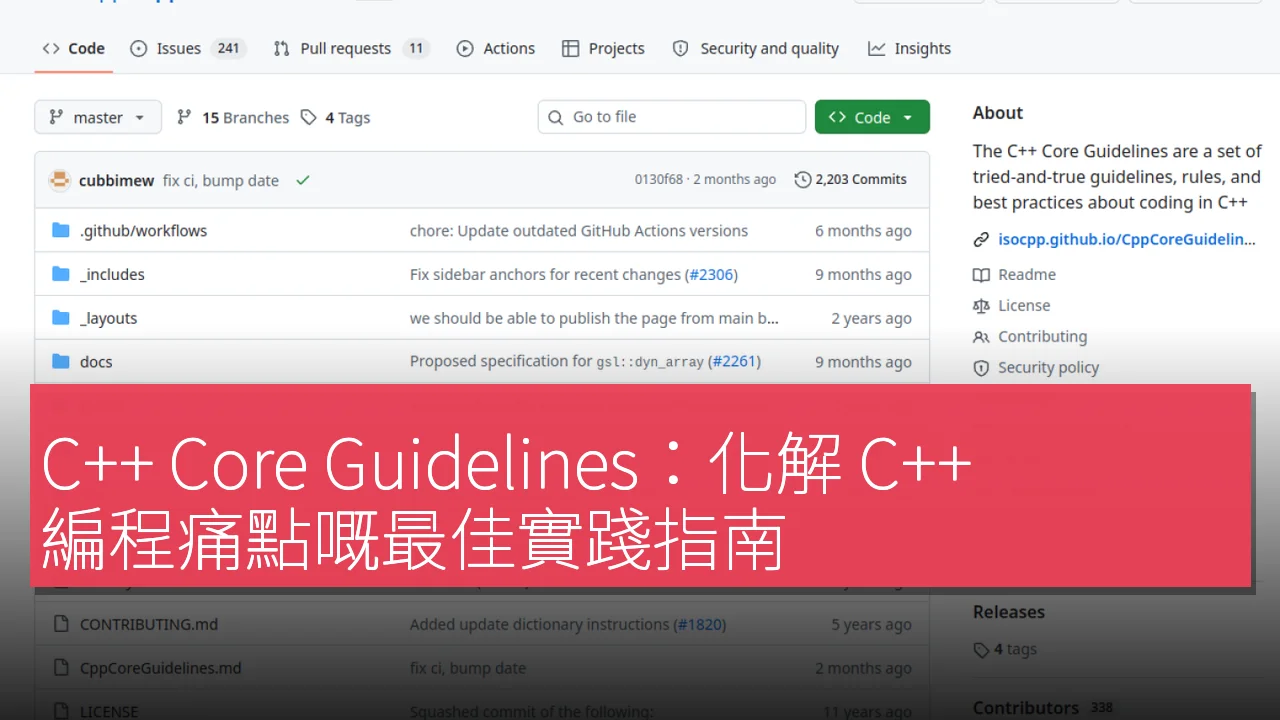Open the docs folder
1280x720 pixels.
click(x=96, y=362)
